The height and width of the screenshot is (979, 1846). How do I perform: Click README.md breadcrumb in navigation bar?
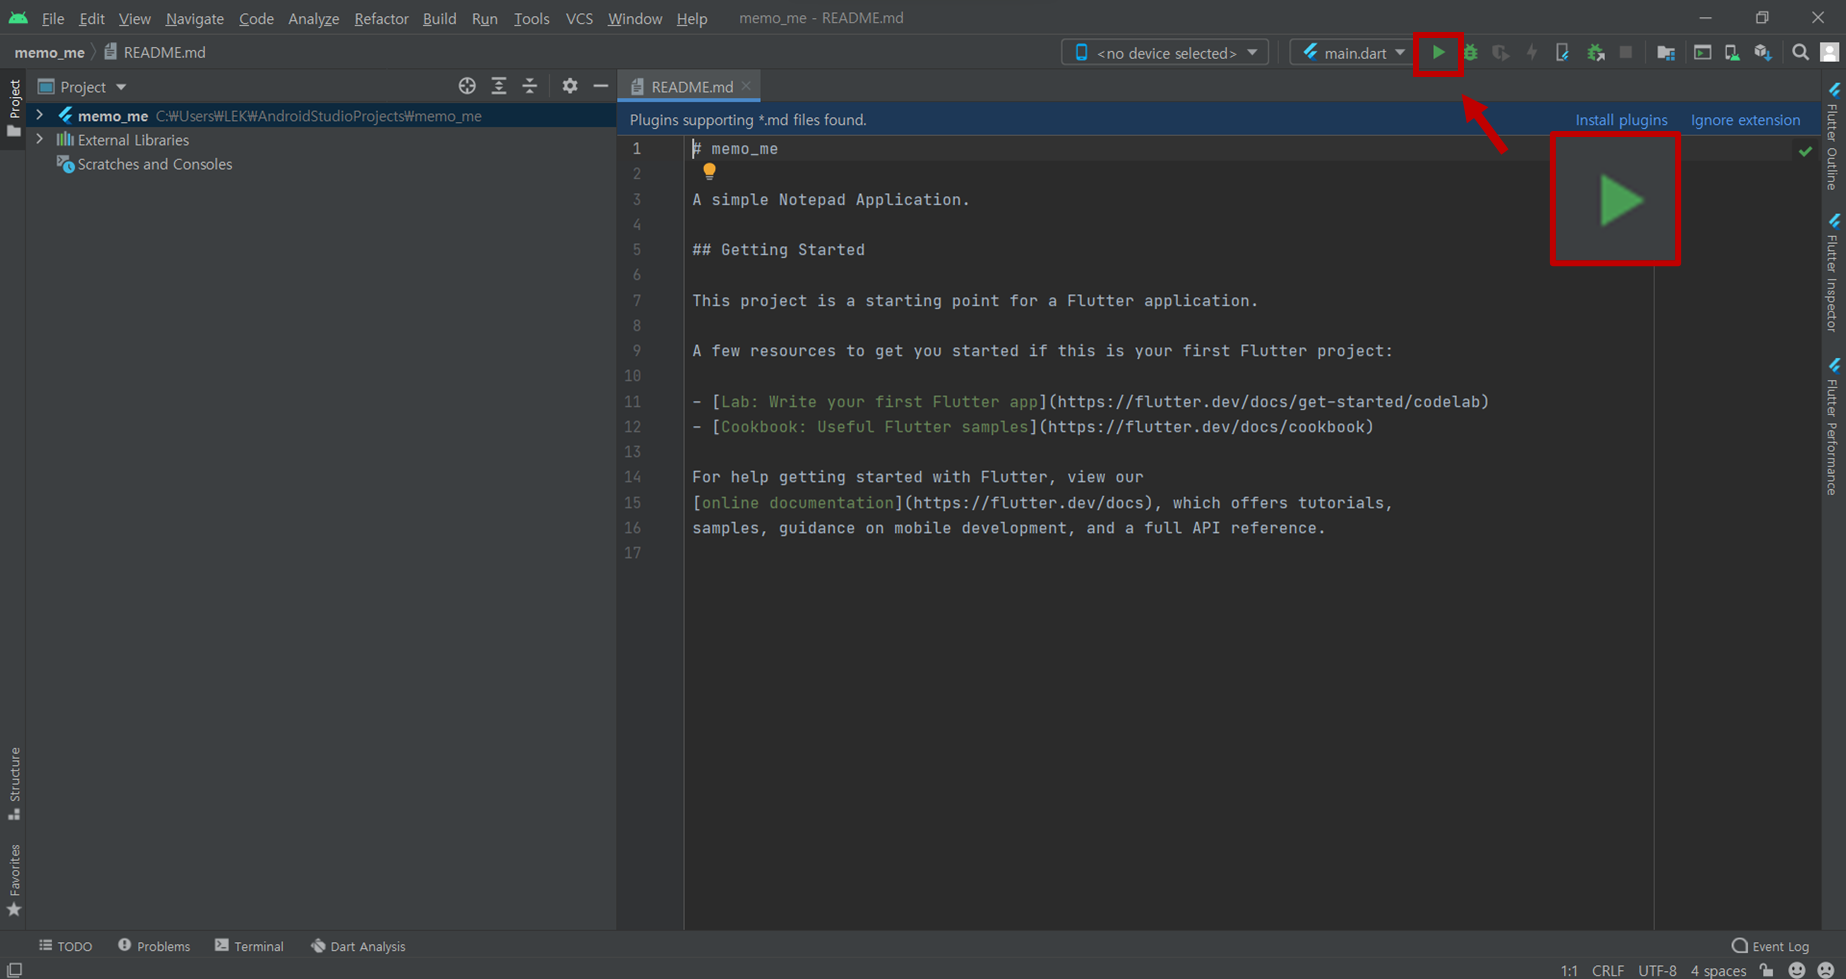tap(155, 52)
